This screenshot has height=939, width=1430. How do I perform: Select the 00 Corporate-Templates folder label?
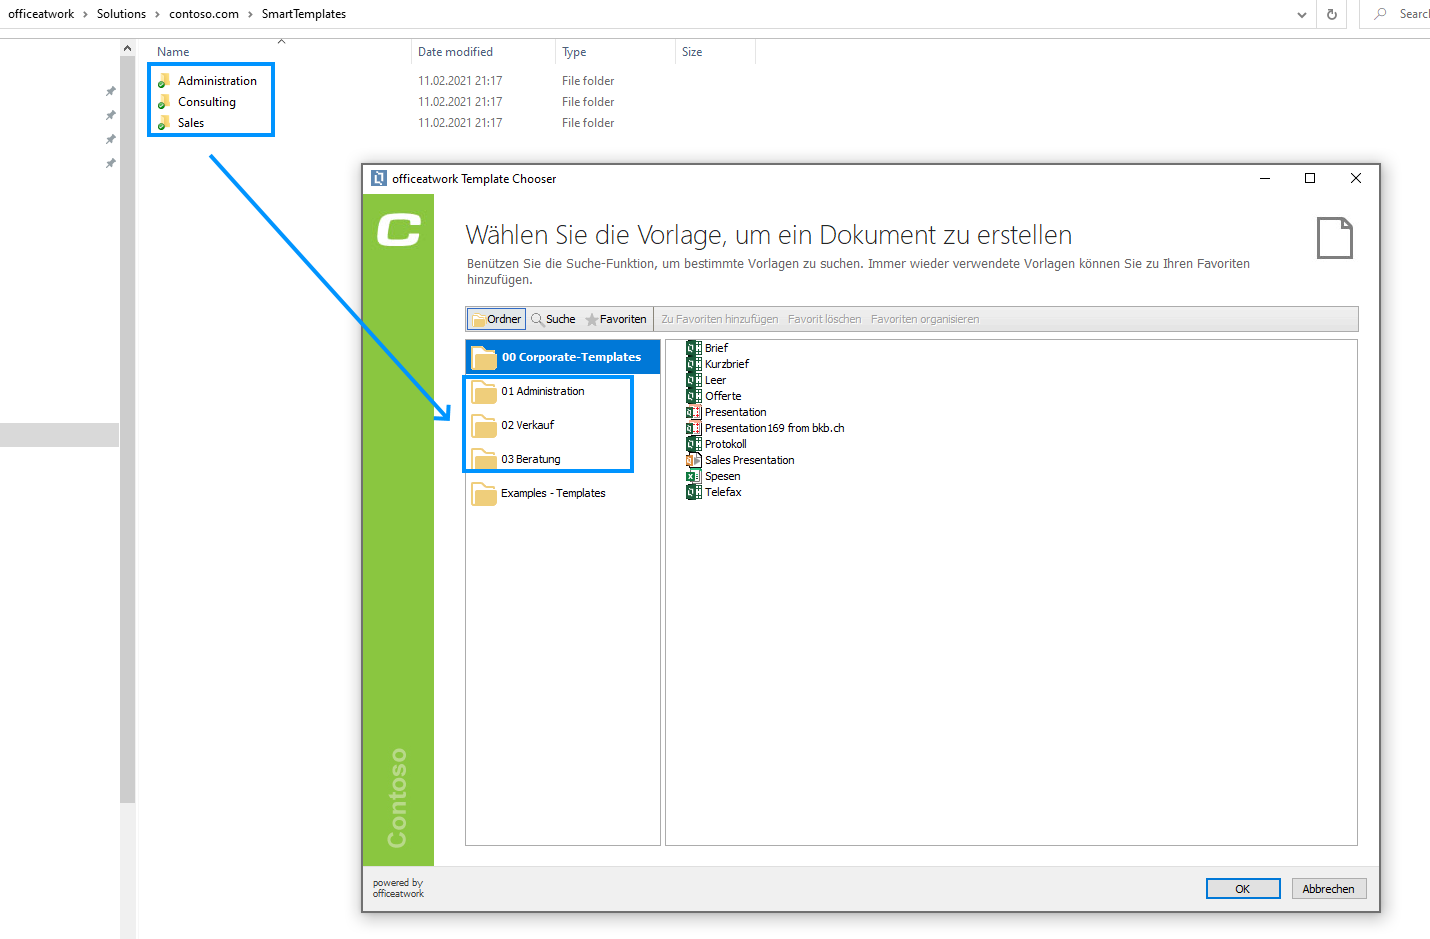[571, 357]
